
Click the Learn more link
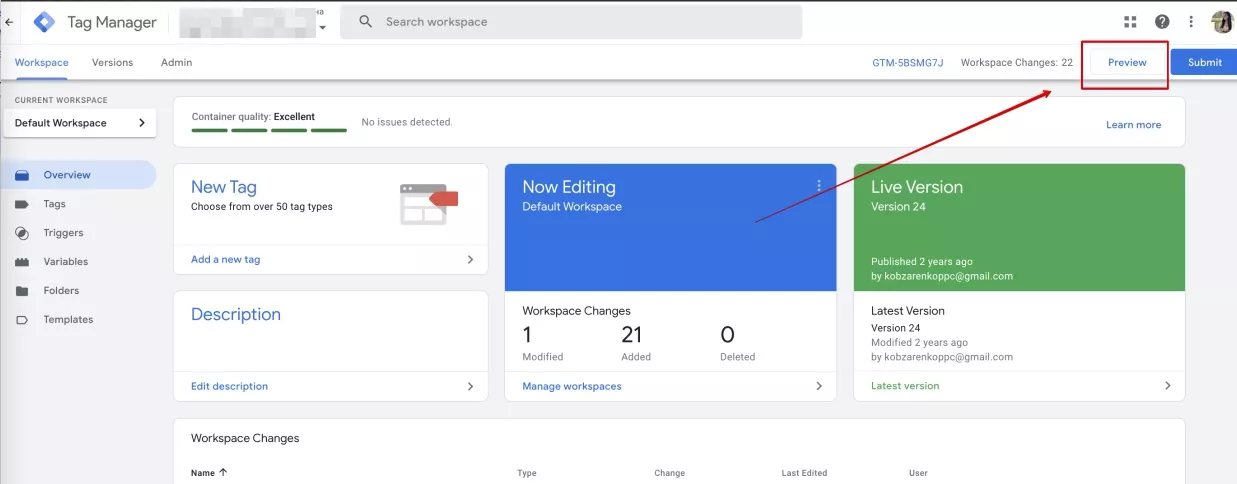[1133, 125]
